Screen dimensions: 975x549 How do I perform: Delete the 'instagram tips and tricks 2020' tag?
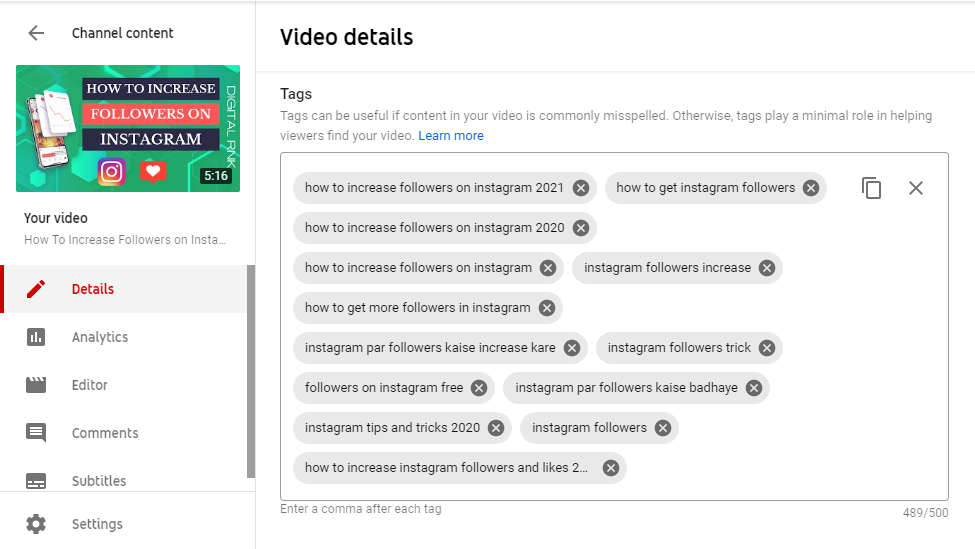click(496, 428)
